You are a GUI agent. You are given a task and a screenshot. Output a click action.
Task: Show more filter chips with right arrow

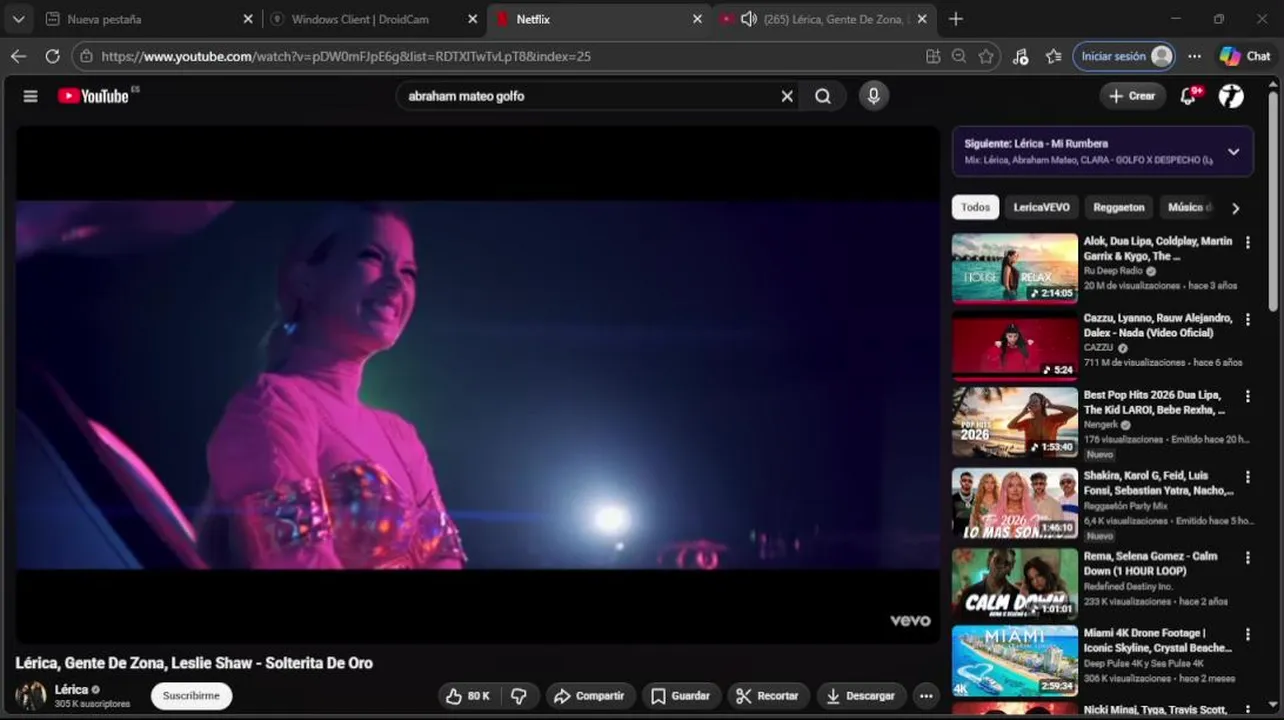pos(1235,208)
